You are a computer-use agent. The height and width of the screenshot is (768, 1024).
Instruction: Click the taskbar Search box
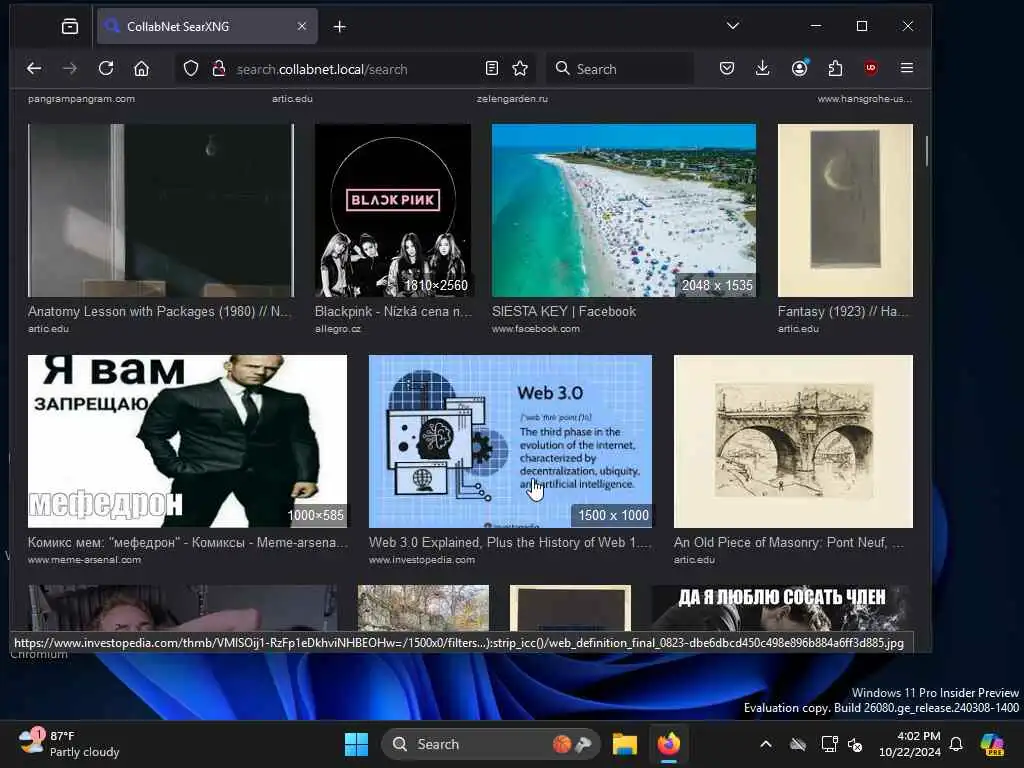tap(490, 744)
